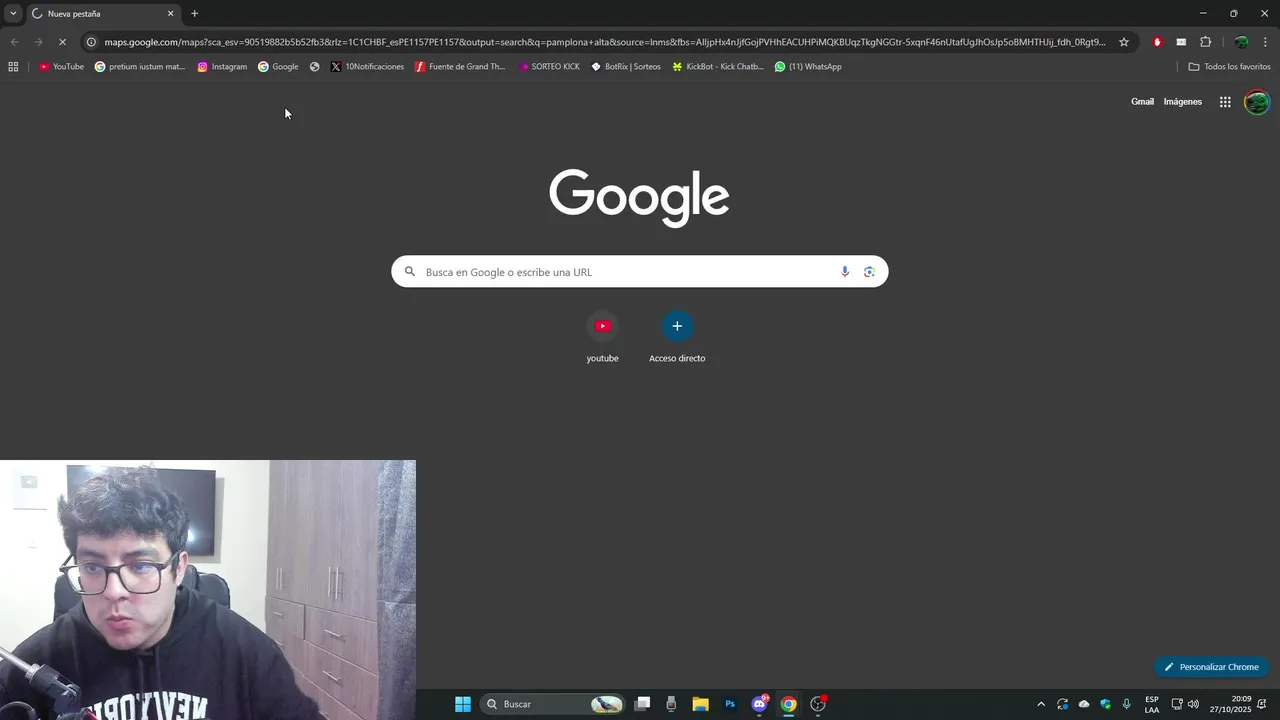Click the browser forward arrow

click(x=38, y=42)
